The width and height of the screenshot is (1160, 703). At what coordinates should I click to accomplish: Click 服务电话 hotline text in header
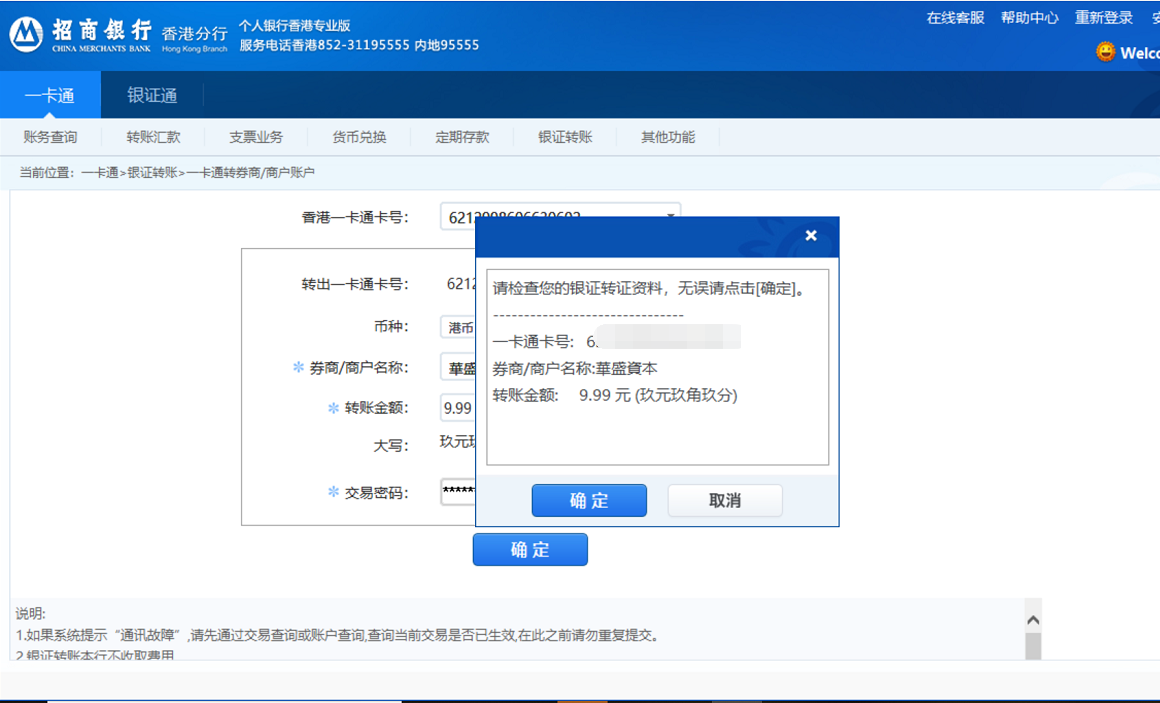tap(359, 45)
